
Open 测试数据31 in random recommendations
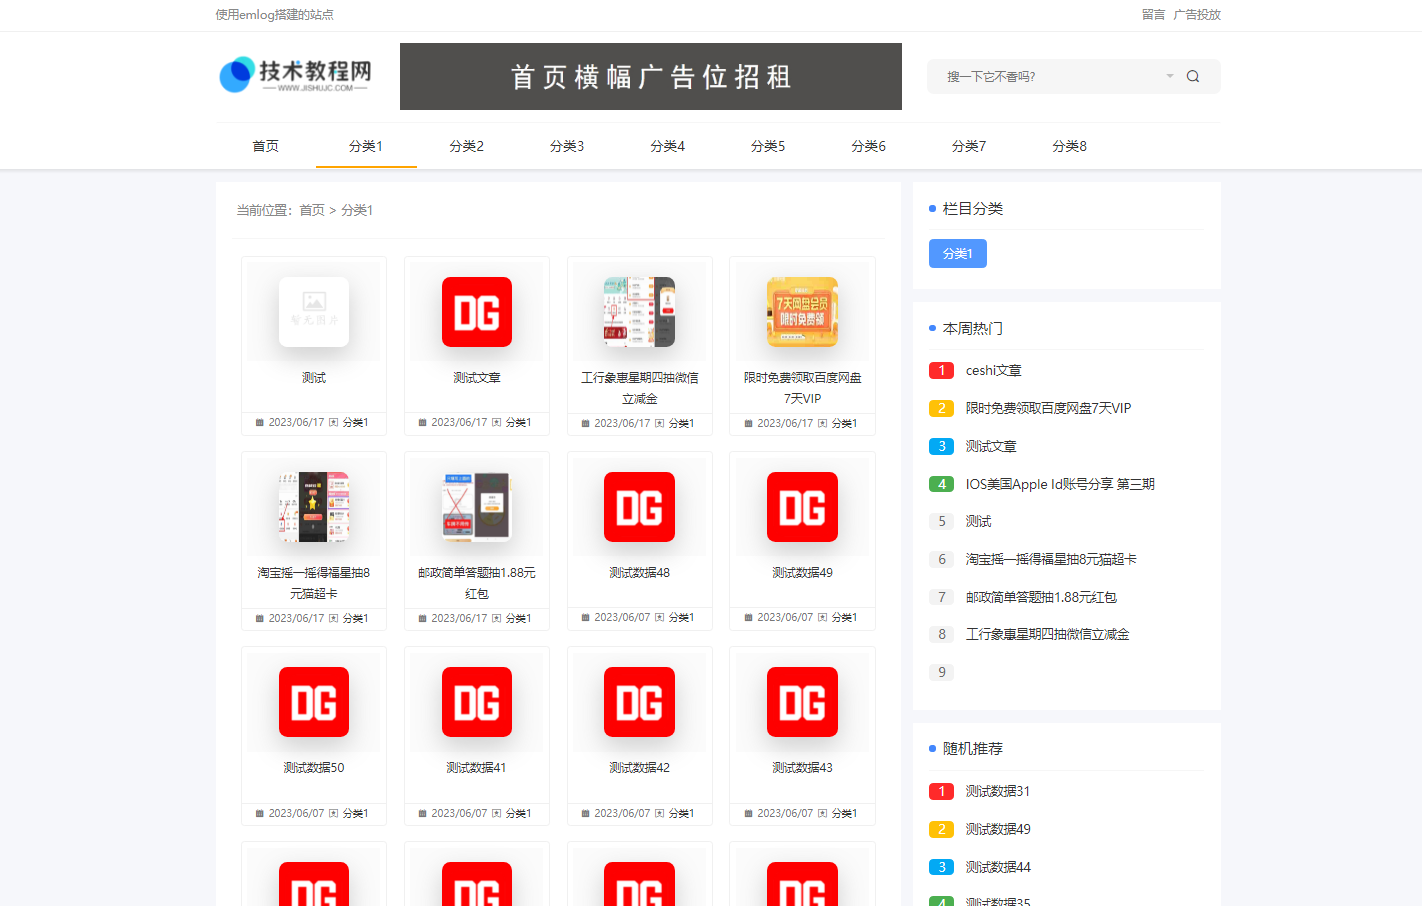(997, 792)
